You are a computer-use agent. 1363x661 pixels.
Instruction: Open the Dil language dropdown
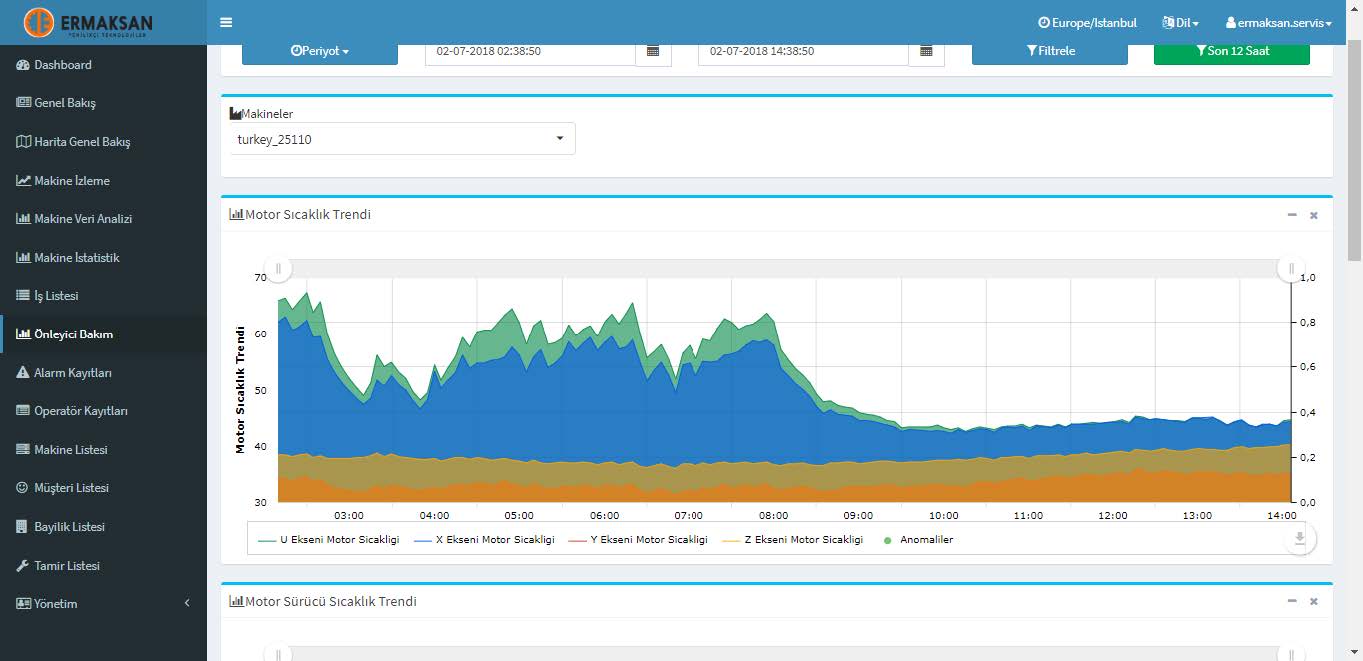1180,22
